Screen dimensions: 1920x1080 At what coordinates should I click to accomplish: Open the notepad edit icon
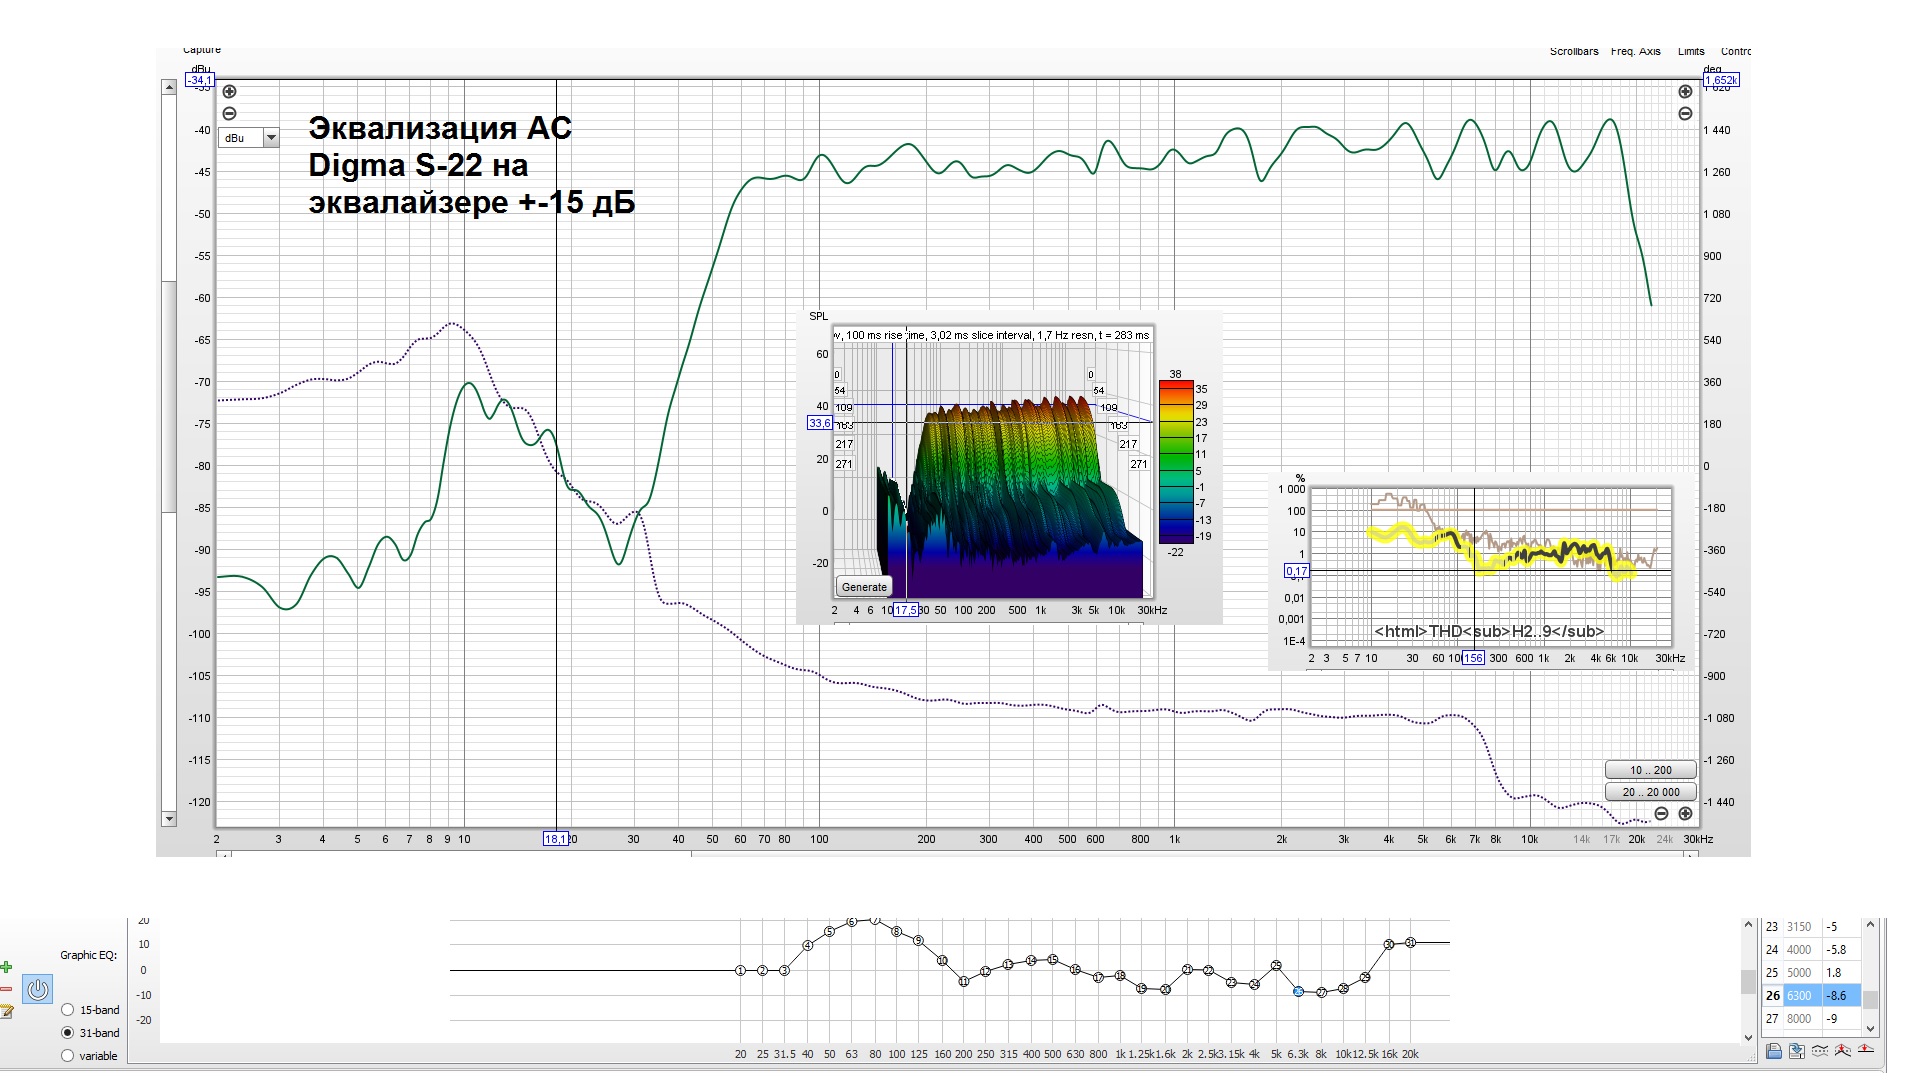[x=7, y=1011]
